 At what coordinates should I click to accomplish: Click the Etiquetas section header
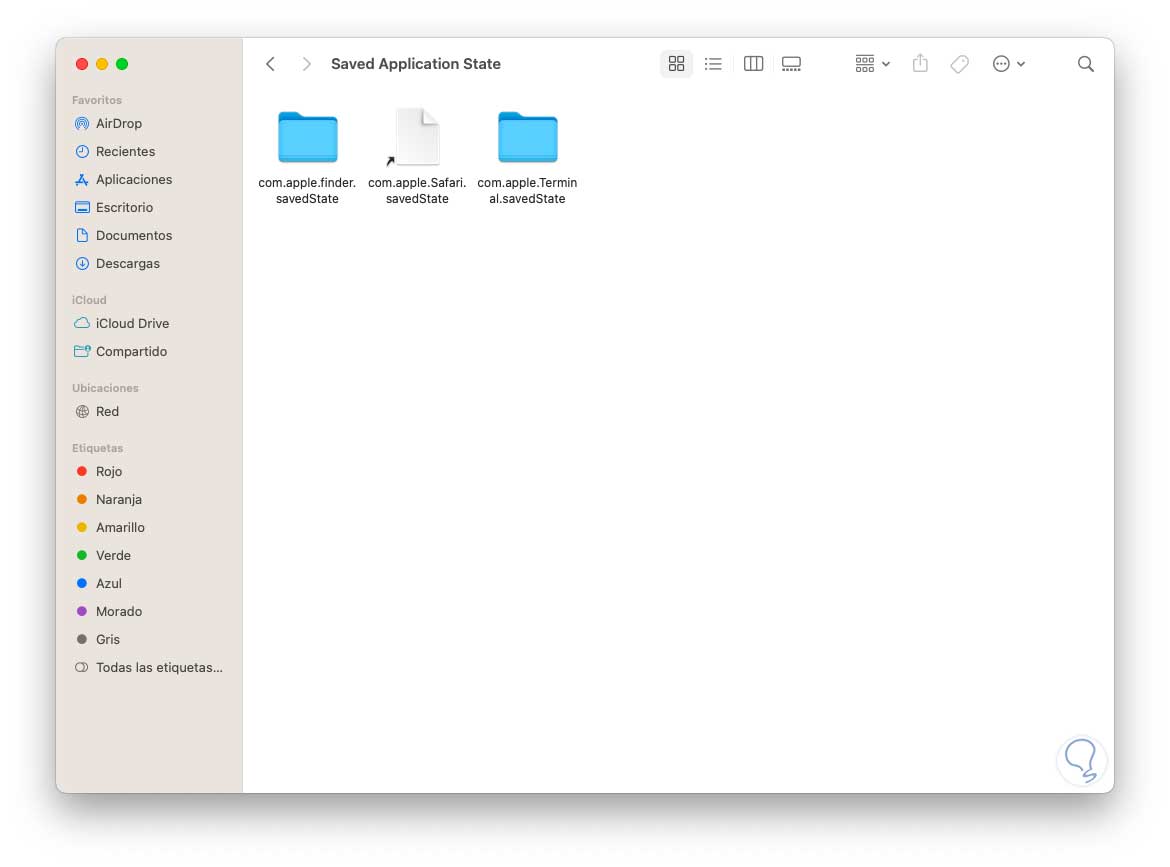point(97,448)
